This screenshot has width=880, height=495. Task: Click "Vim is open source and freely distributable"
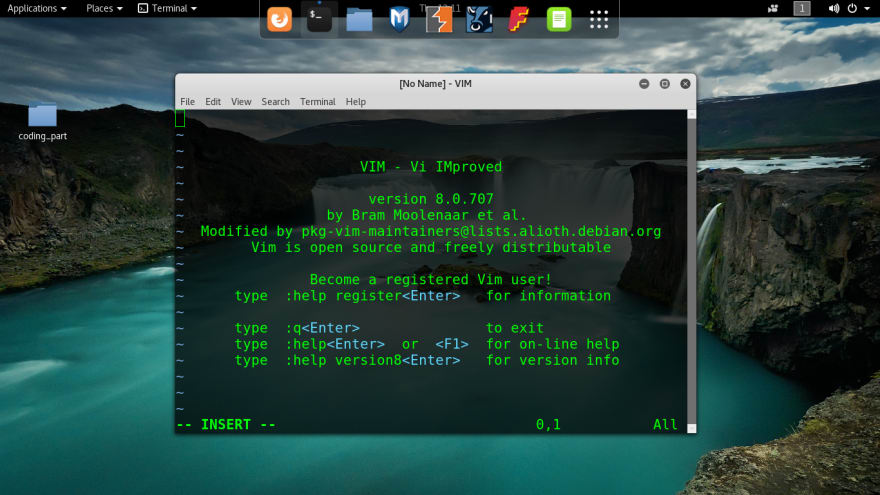pos(431,248)
